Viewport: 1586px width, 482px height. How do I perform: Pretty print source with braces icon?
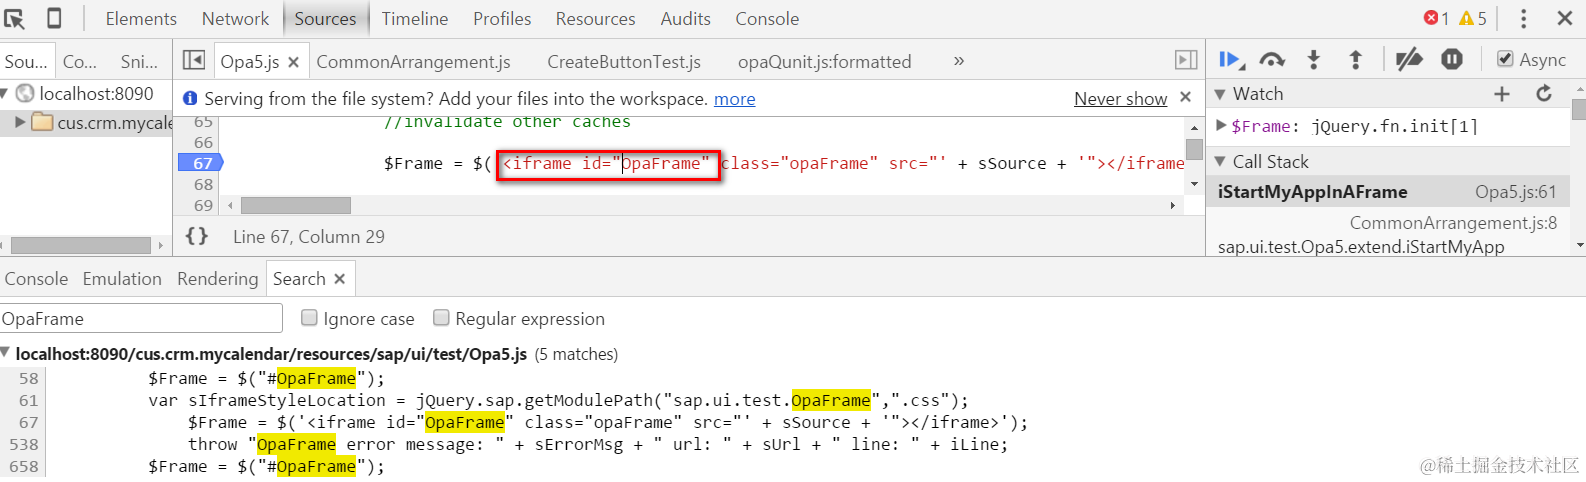pyautogui.click(x=197, y=236)
